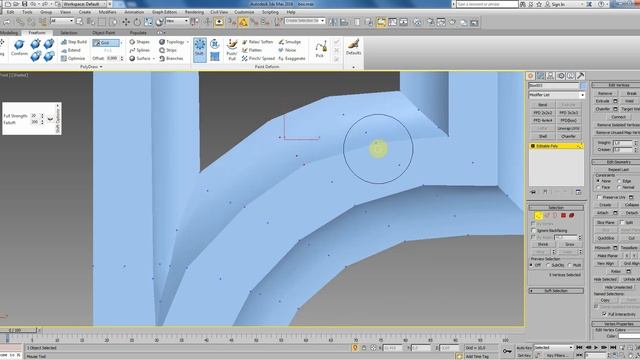
Task: Activate the Push/Pull deform brush
Action: pos(232,49)
